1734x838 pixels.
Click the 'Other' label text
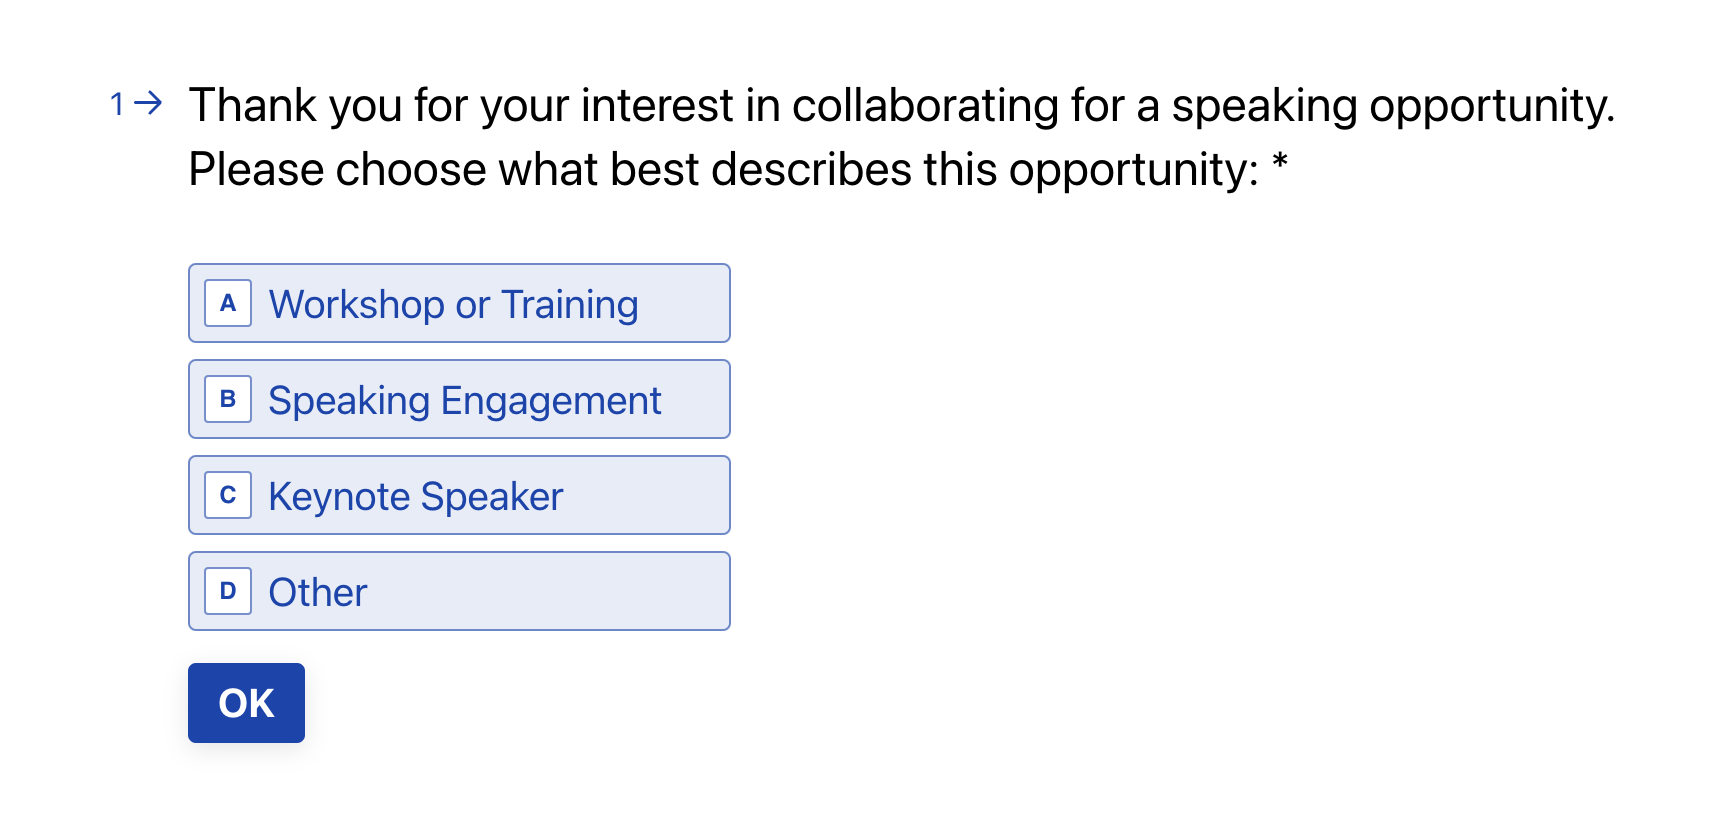pyautogui.click(x=318, y=593)
